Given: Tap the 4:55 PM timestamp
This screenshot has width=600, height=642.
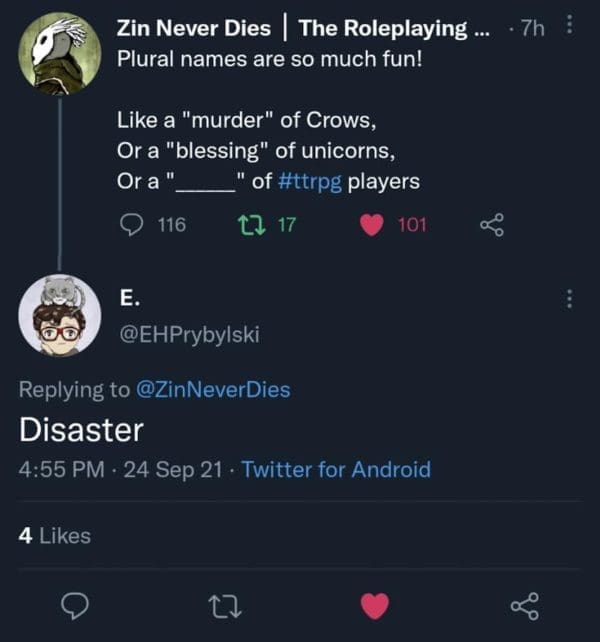Looking at the screenshot, I should click(62, 469).
